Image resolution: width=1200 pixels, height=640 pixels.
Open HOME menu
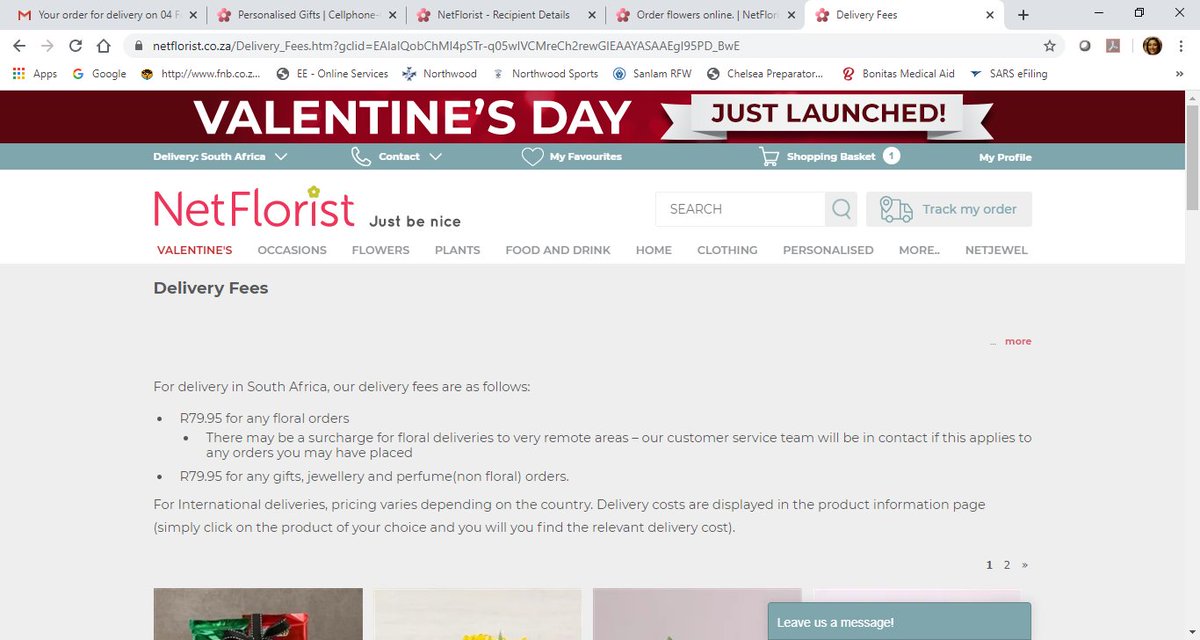click(654, 250)
